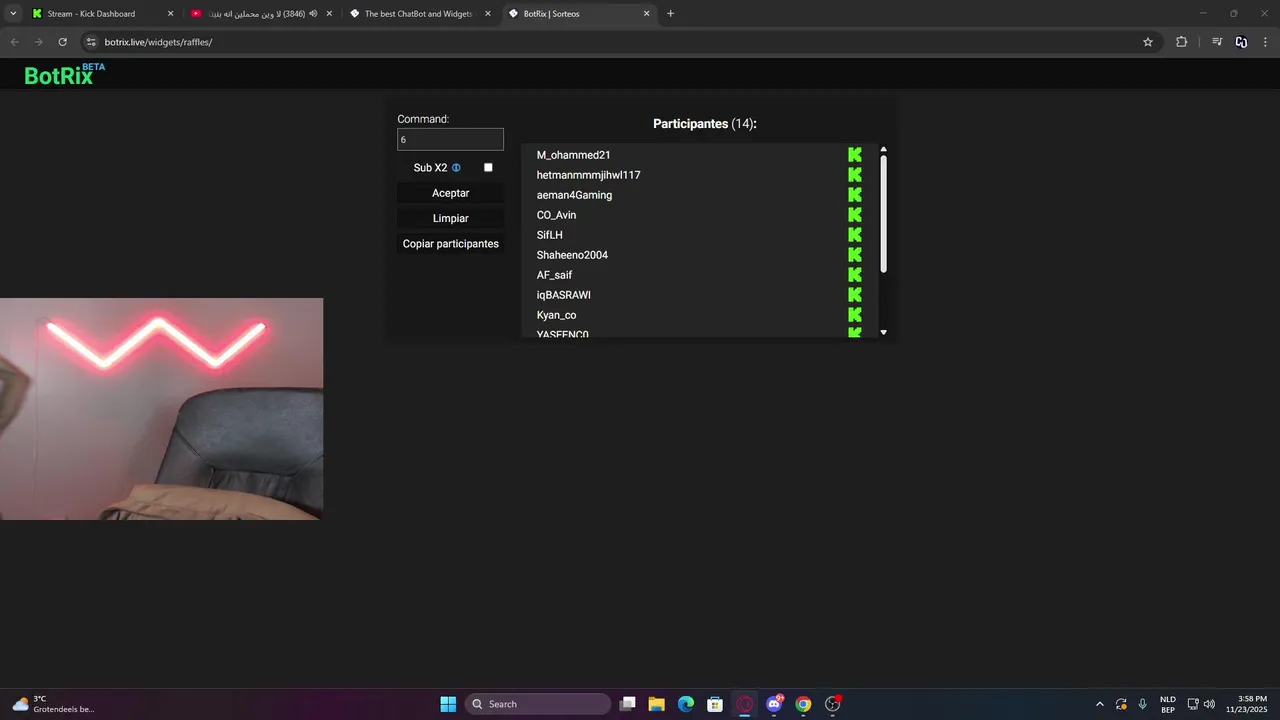Click the Sub X2 info icon
1280x720 pixels.
[x=456, y=168]
